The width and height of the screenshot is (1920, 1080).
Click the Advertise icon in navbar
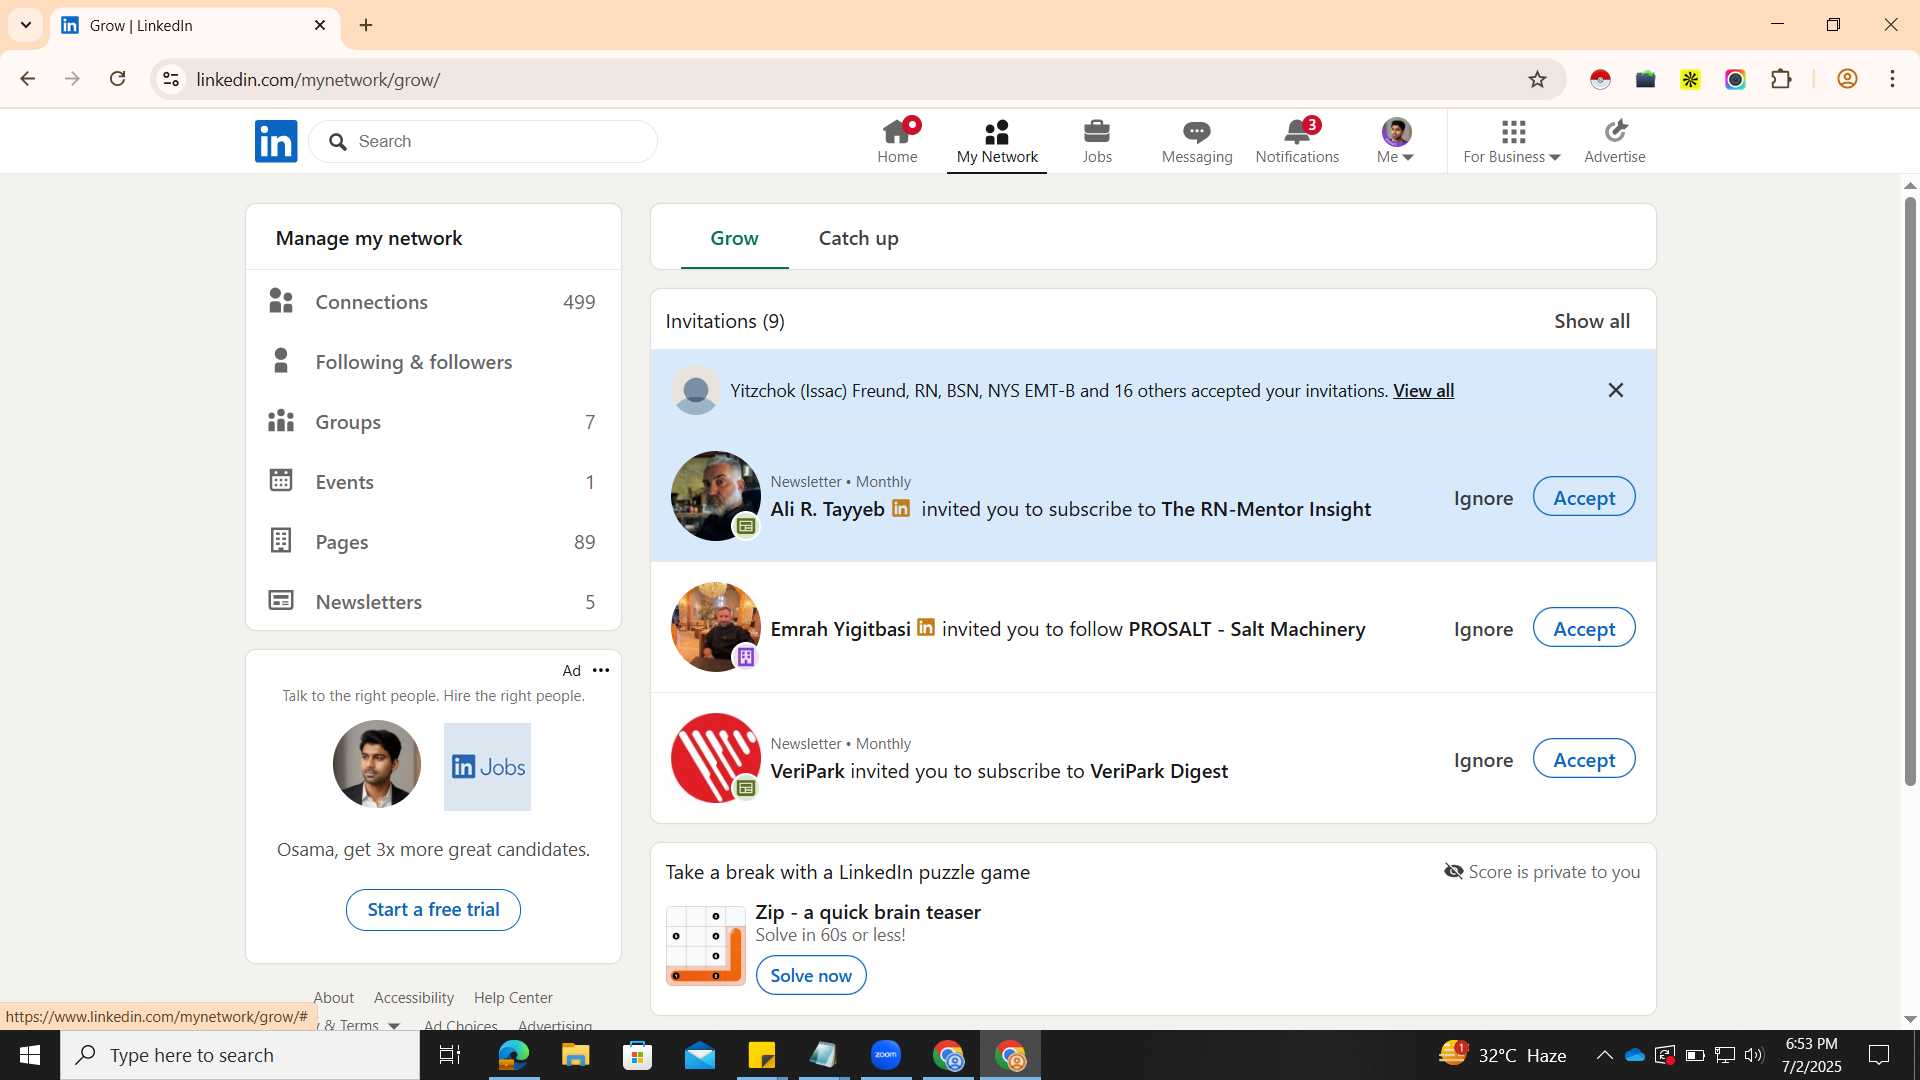point(1615,141)
